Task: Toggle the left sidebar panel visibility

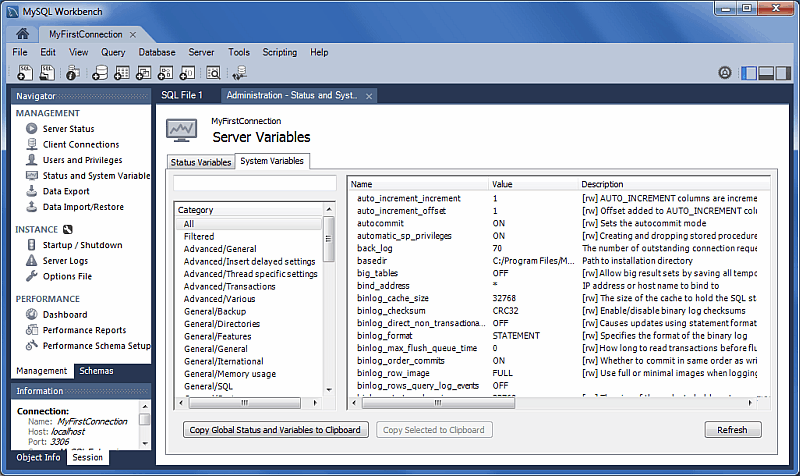Action: click(750, 73)
